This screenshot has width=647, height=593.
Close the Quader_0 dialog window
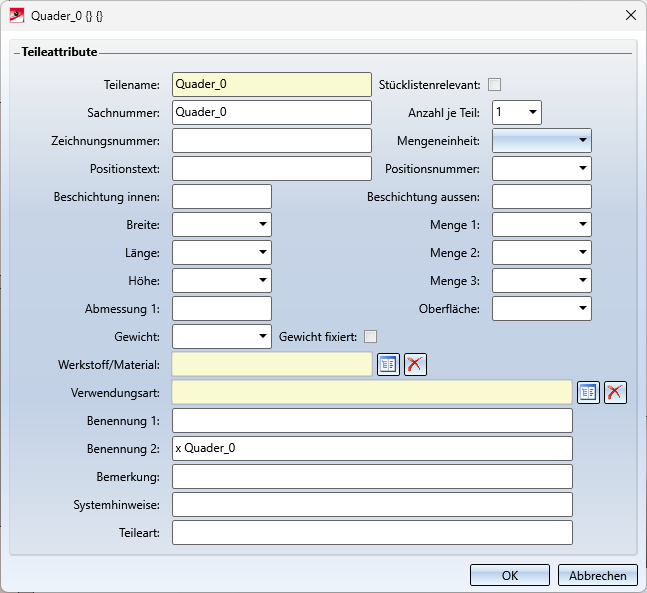pyautogui.click(x=630, y=16)
